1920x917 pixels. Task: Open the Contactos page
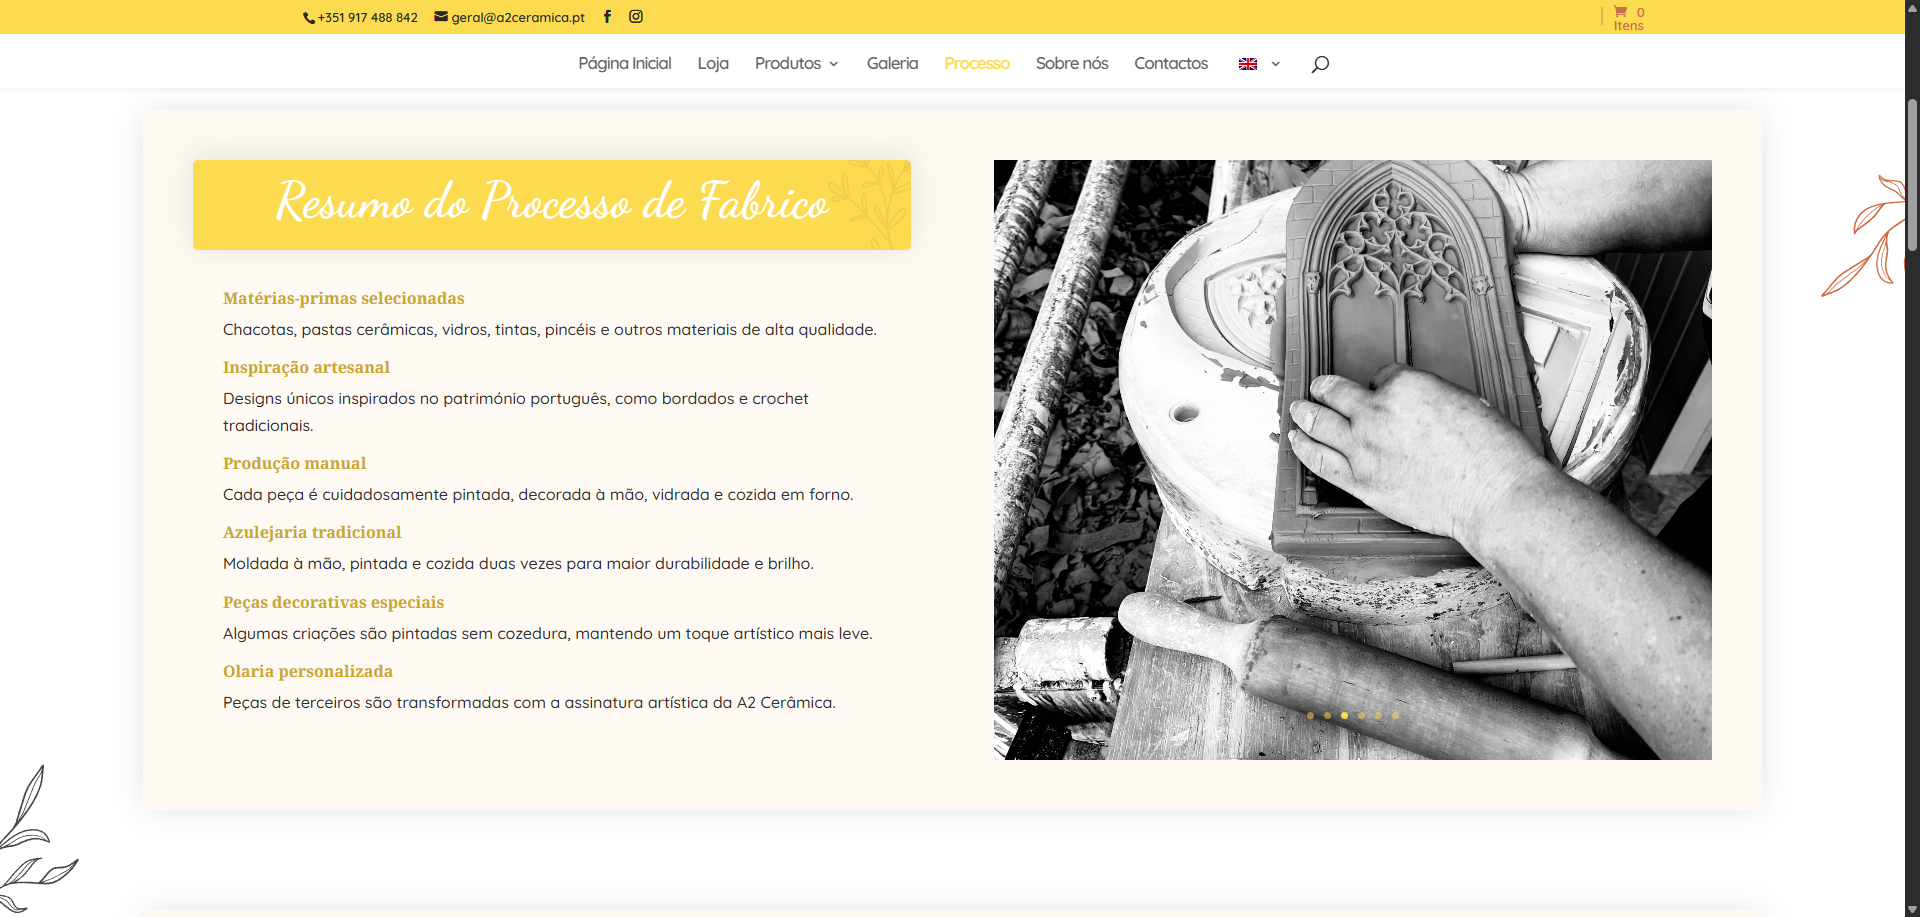(x=1171, y=63)
